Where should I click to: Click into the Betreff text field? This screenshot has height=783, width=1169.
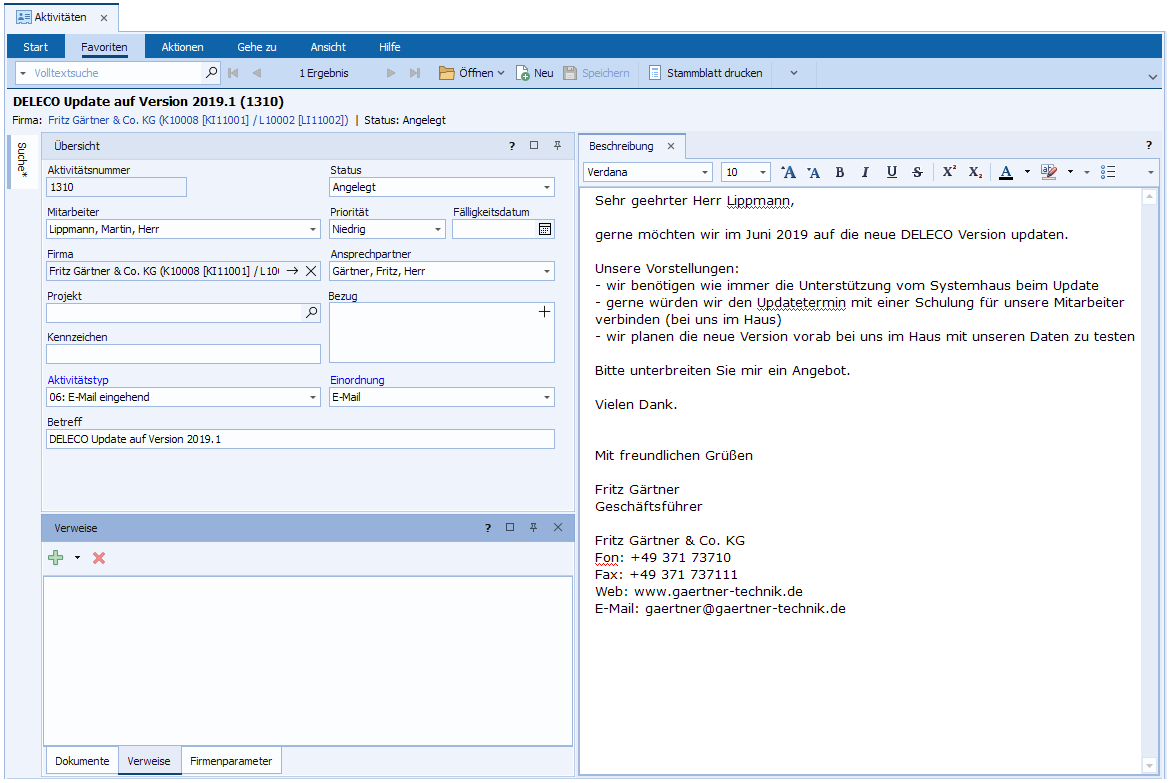pyautogui.click(x=300, y=439)
